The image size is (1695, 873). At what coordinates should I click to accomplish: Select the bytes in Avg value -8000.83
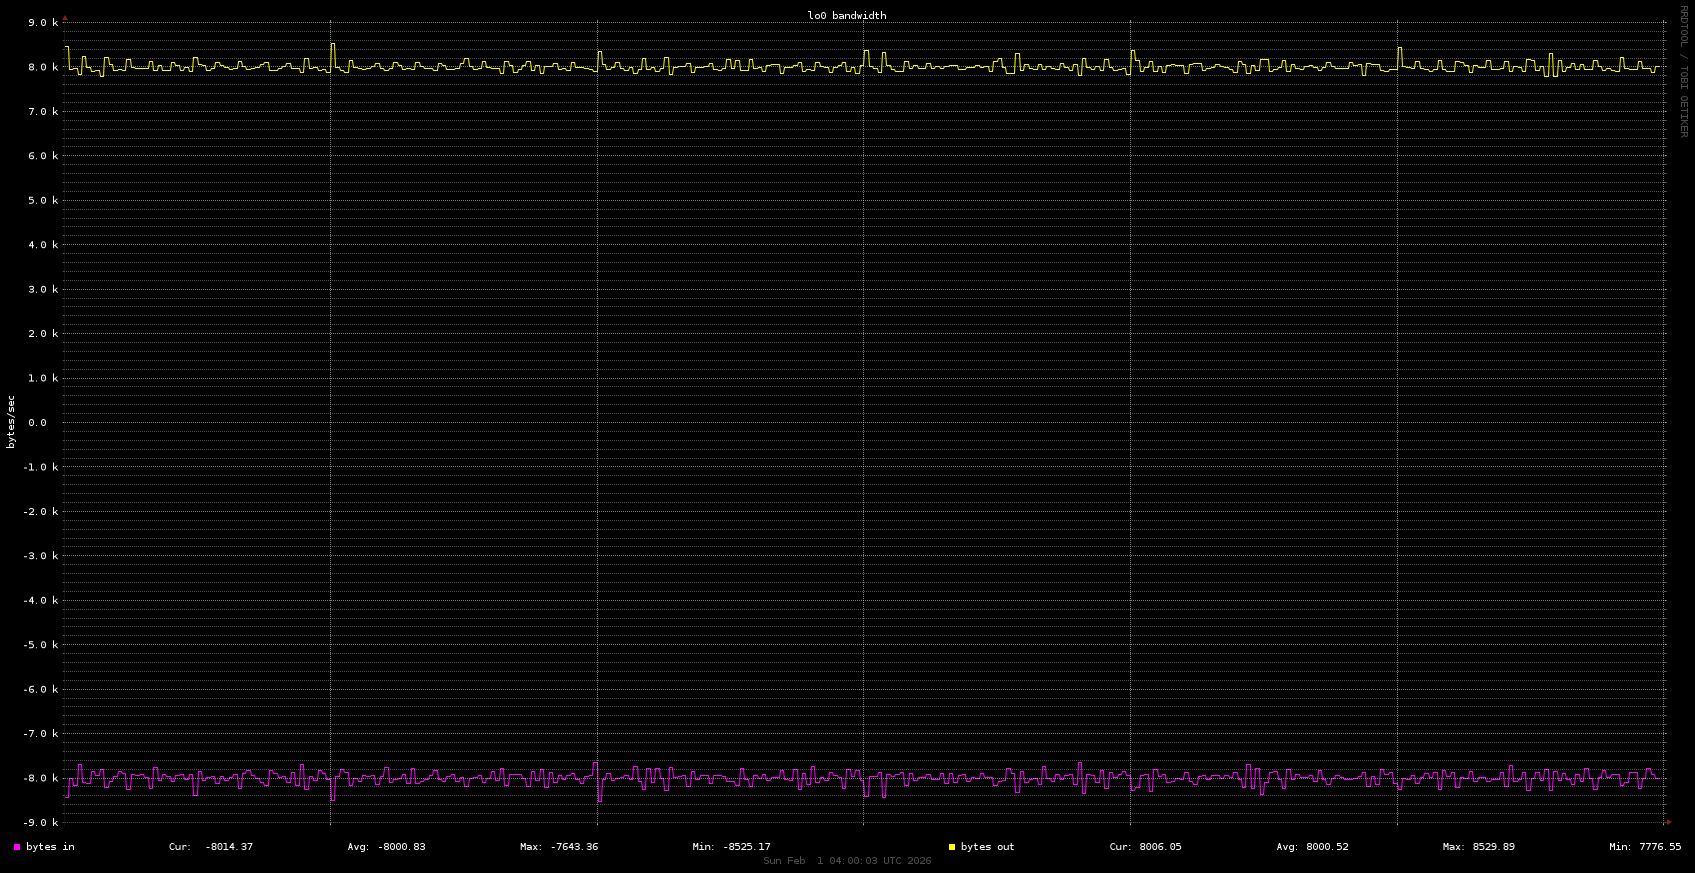point(401,847)
